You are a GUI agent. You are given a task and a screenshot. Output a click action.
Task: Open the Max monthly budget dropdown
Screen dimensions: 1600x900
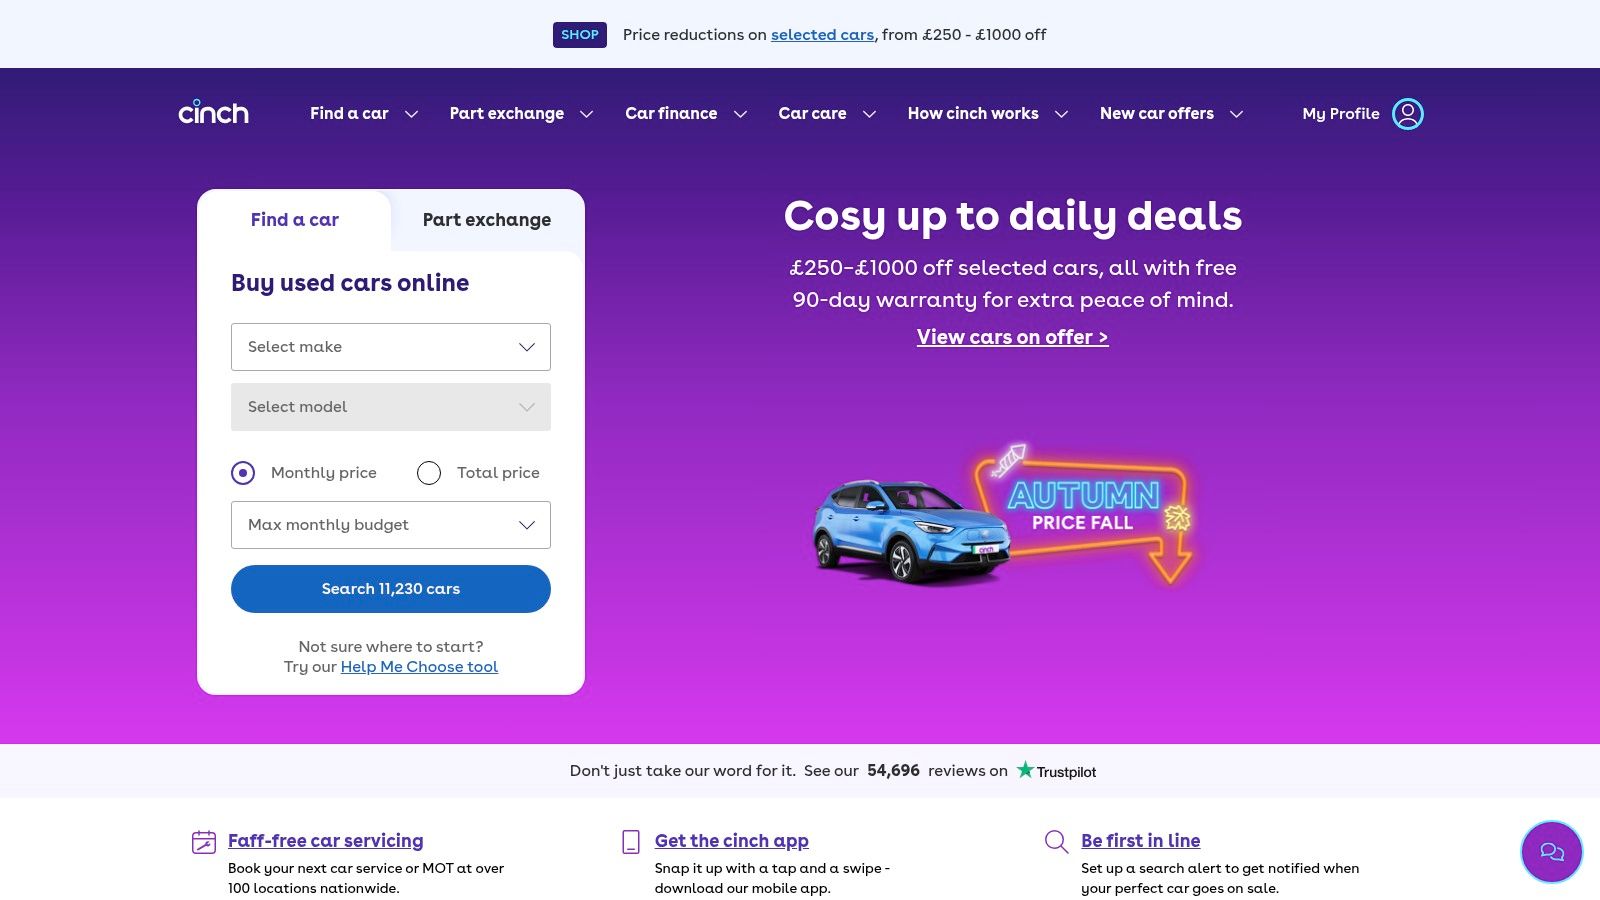391,525
